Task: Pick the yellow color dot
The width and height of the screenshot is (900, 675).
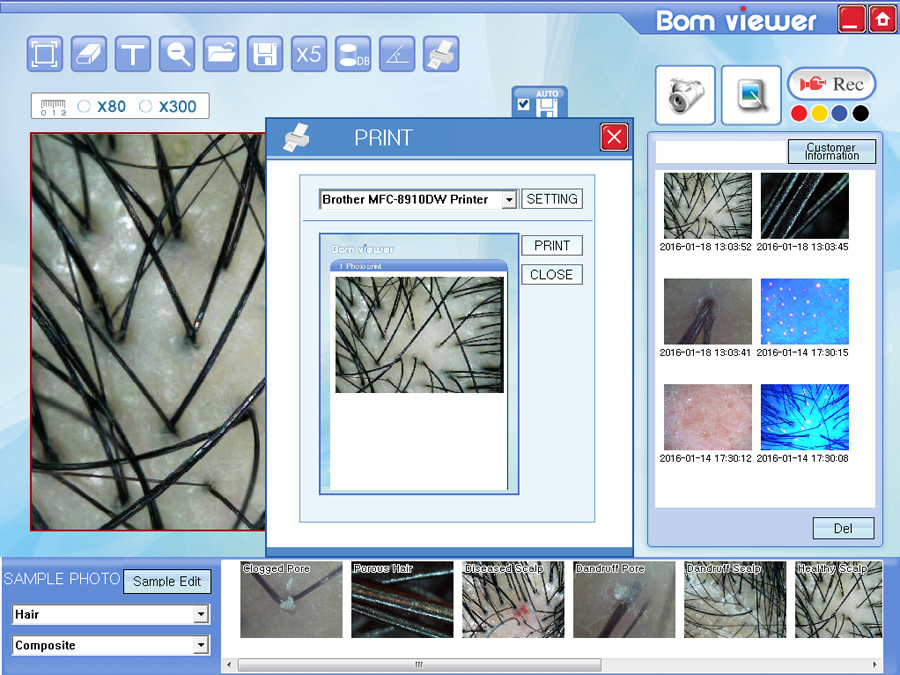Action: pyautogui.click(x=819, y=113)
